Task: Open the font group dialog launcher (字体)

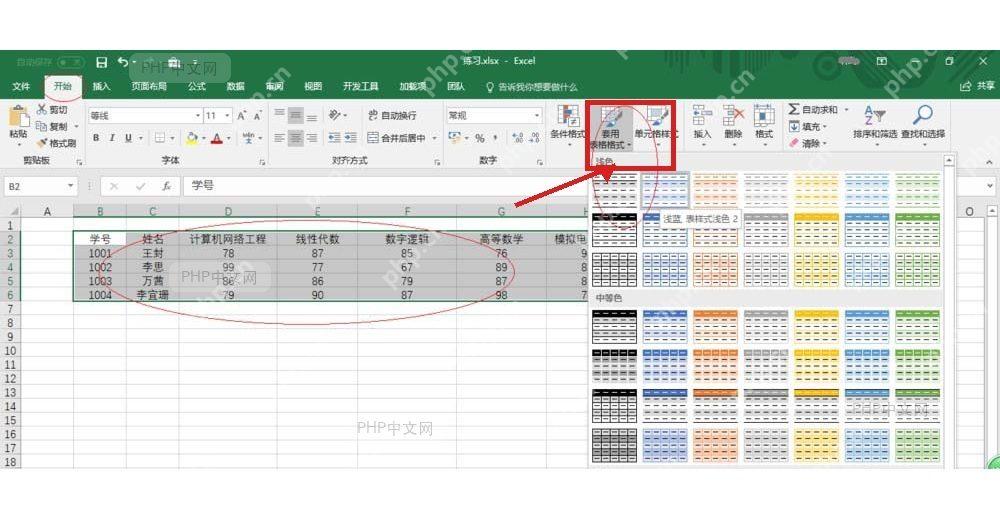Action: tap(262, 162)
